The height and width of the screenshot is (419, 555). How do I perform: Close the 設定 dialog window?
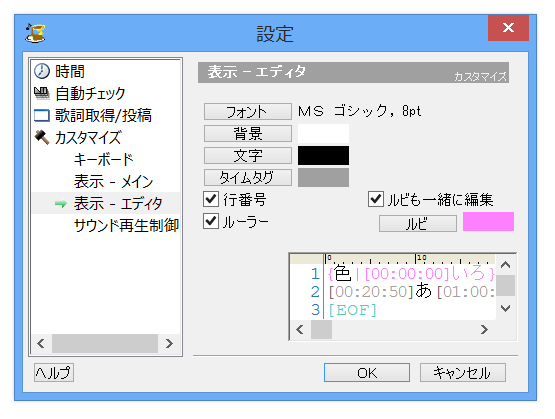pos(508,28)
